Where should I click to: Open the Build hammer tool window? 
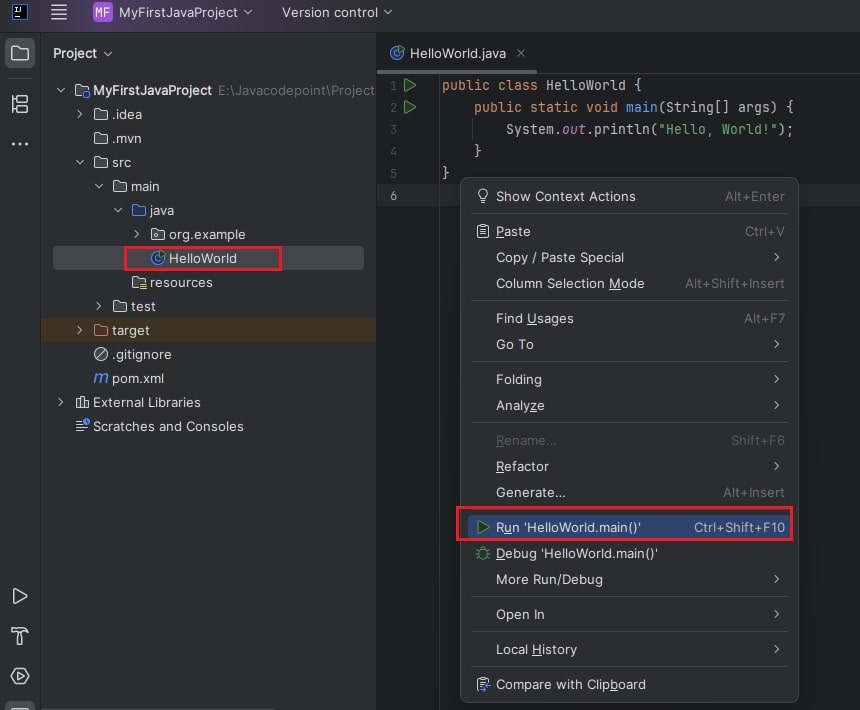tap(20, 636)
